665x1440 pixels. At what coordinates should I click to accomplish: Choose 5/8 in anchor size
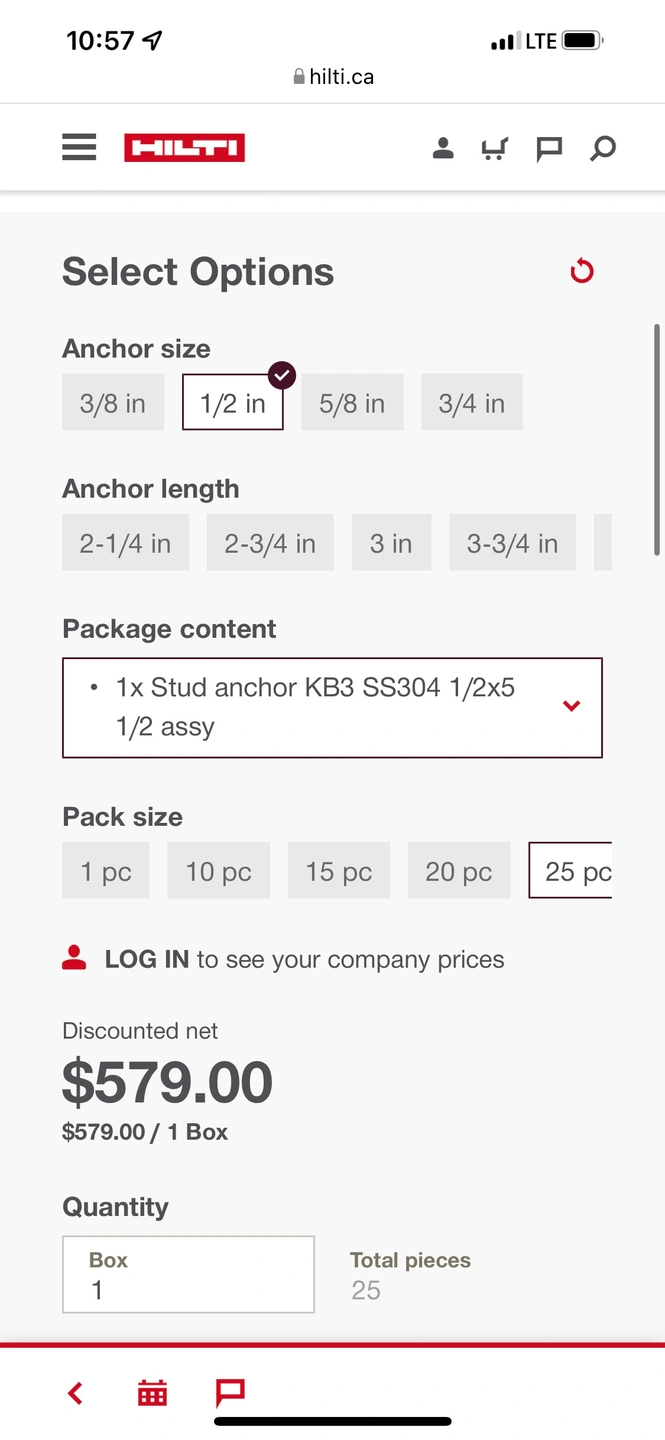(x=352, y=403)
